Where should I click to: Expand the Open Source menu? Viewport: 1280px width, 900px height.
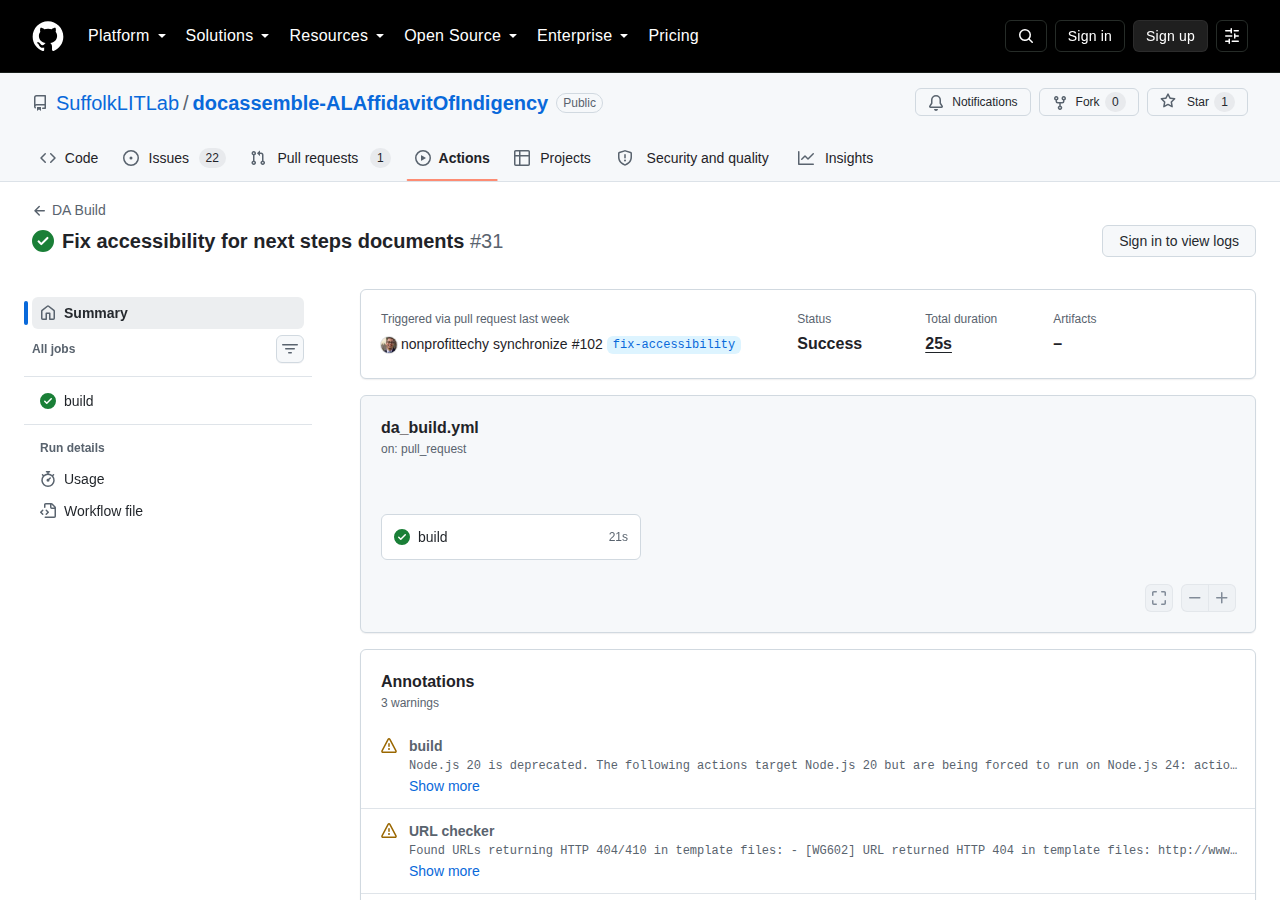click(460, 36)
